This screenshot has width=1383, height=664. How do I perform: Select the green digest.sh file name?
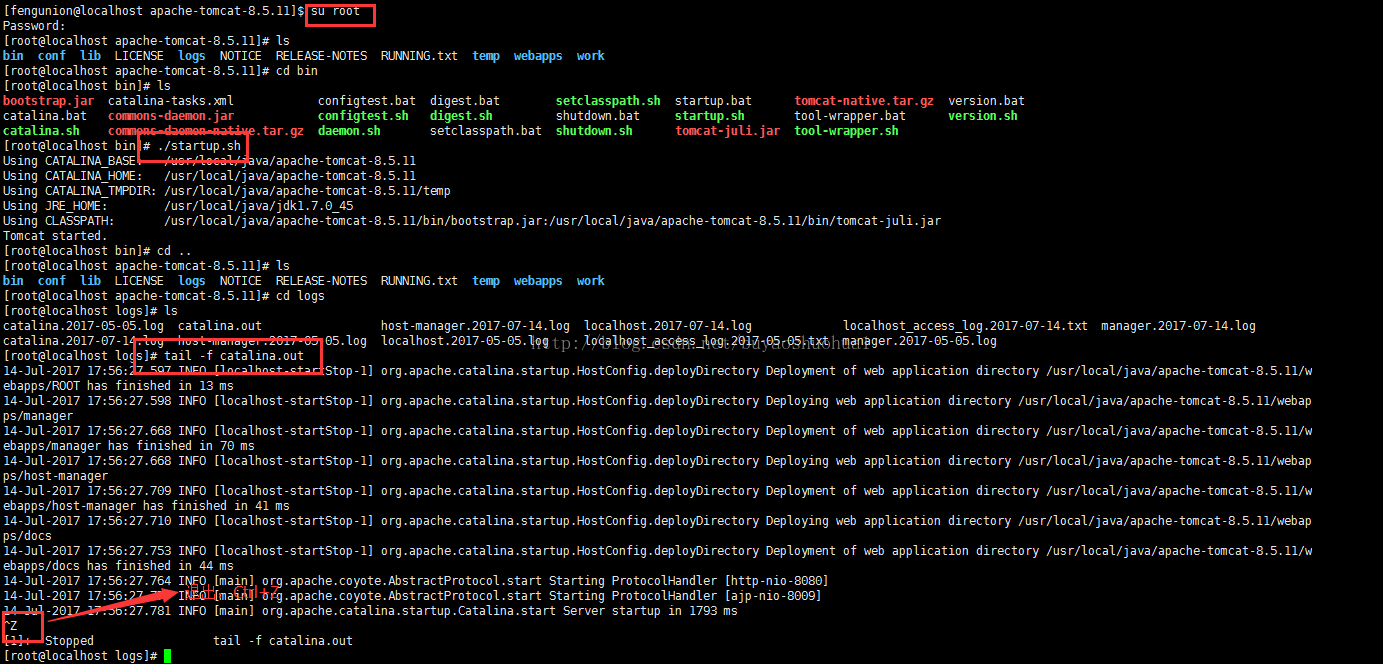tap(461, 116)
